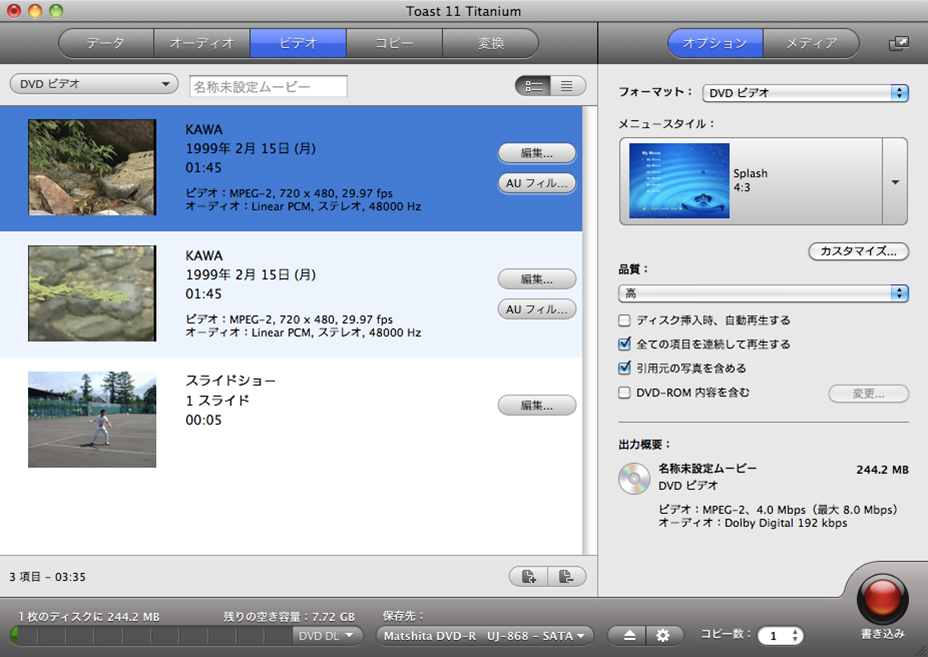Select the tennis court slideshow thumbnail
The height and width of the screenshot is (657, 928).
coord(92,419)
